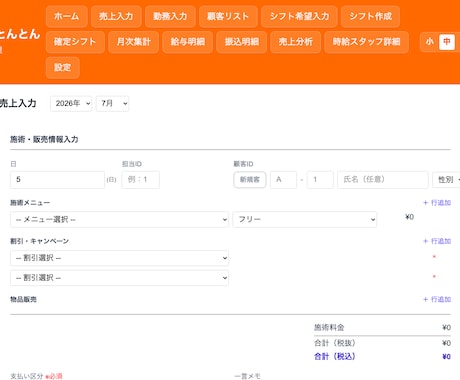Add a row to 物品販売
The height and width of the screenshot is (380, 460).
pyautogui.click(x=437, y=299)
